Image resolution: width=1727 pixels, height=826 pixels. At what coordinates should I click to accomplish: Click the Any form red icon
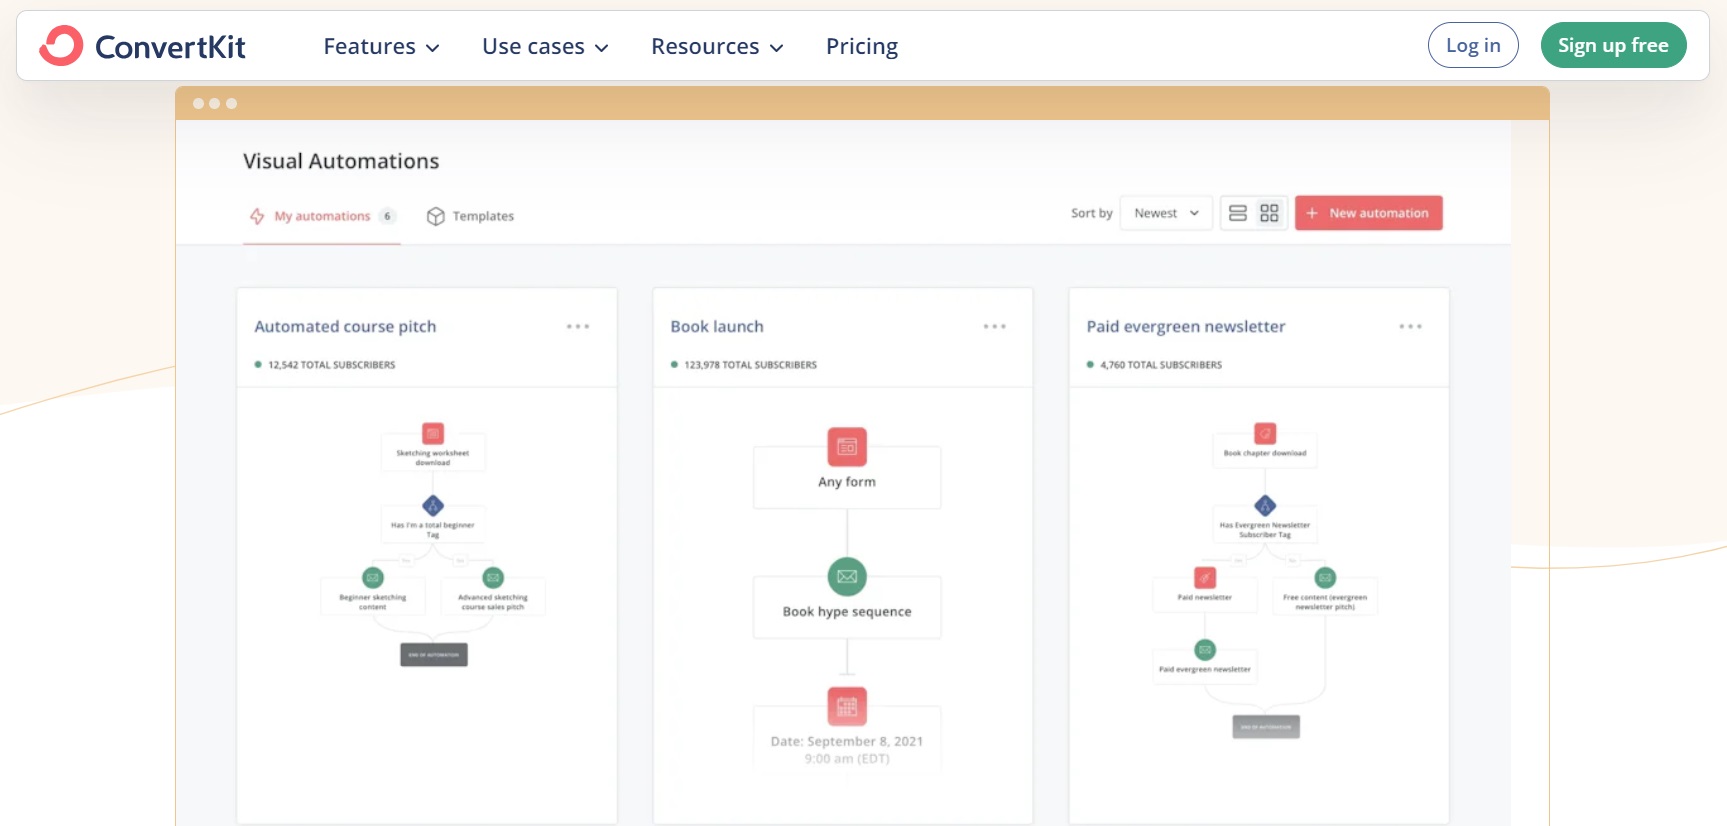click(x=847, y=447)
